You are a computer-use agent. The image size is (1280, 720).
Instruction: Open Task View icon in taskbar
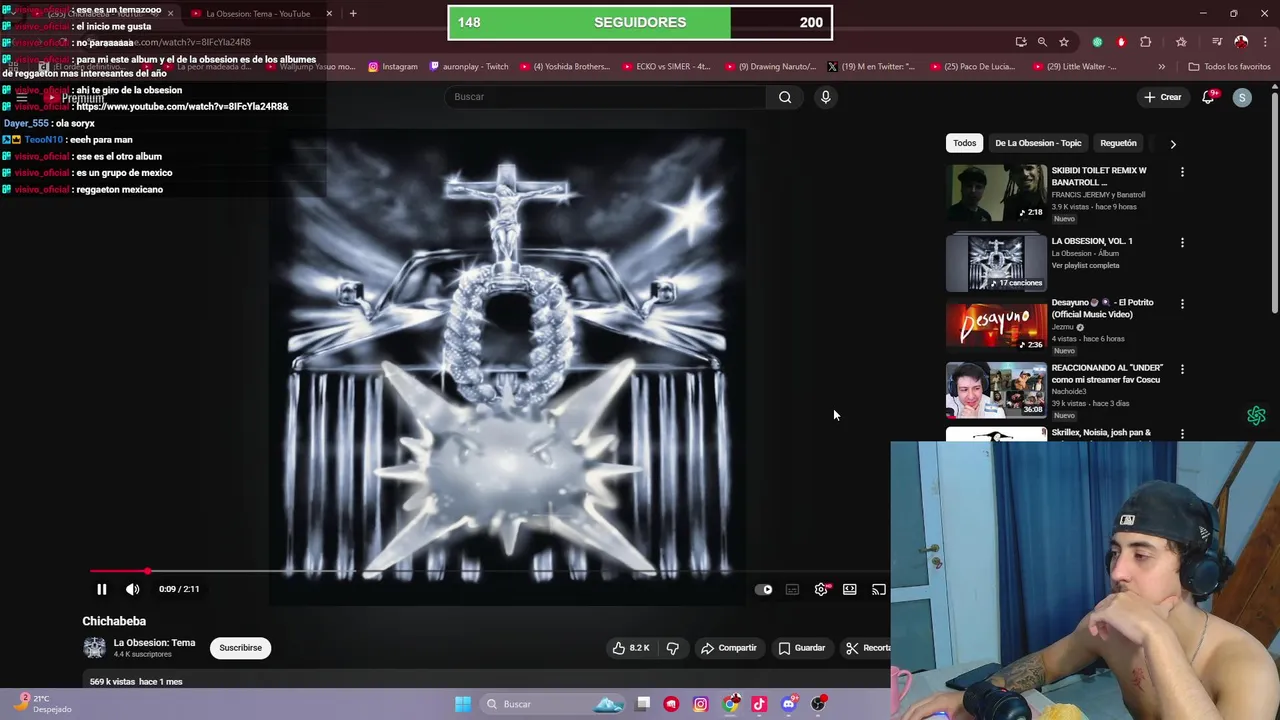click(x=643, y=704)
